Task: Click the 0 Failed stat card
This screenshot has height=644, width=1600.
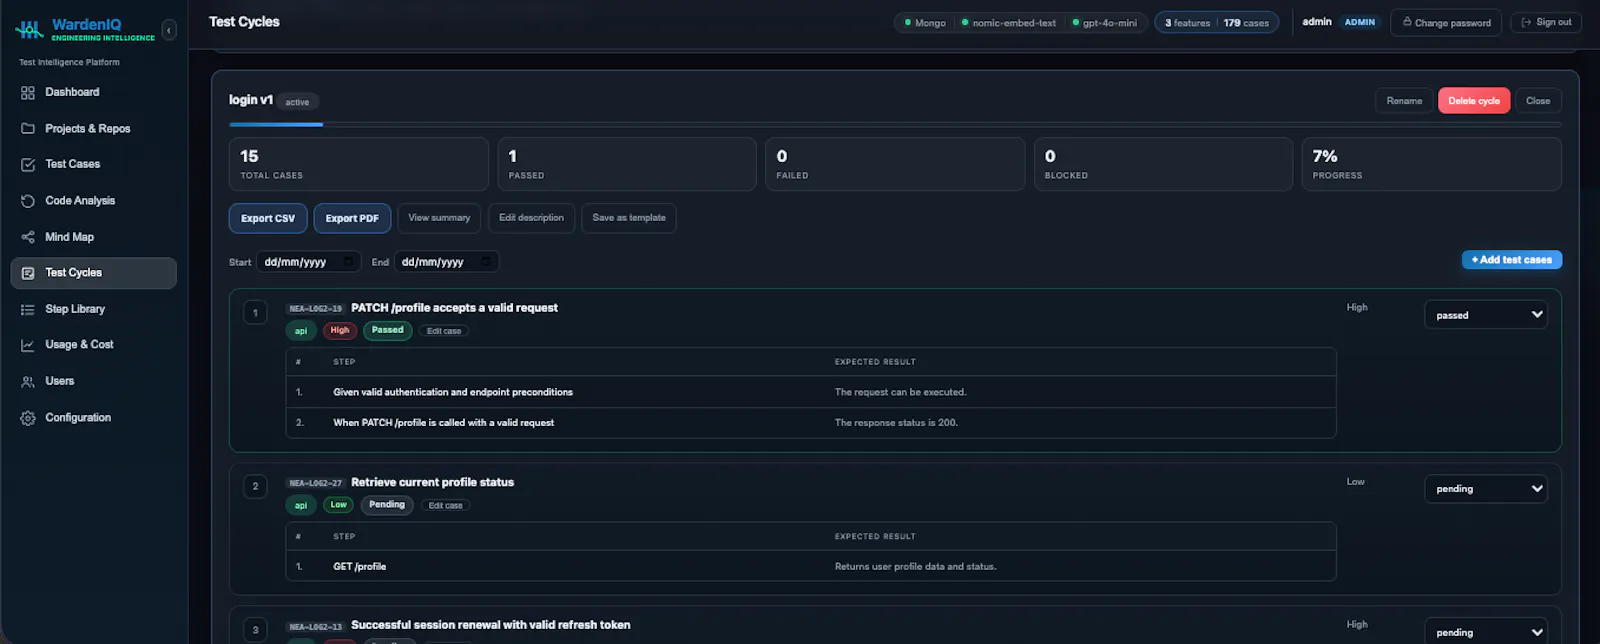Action: (x=895, y=164)
